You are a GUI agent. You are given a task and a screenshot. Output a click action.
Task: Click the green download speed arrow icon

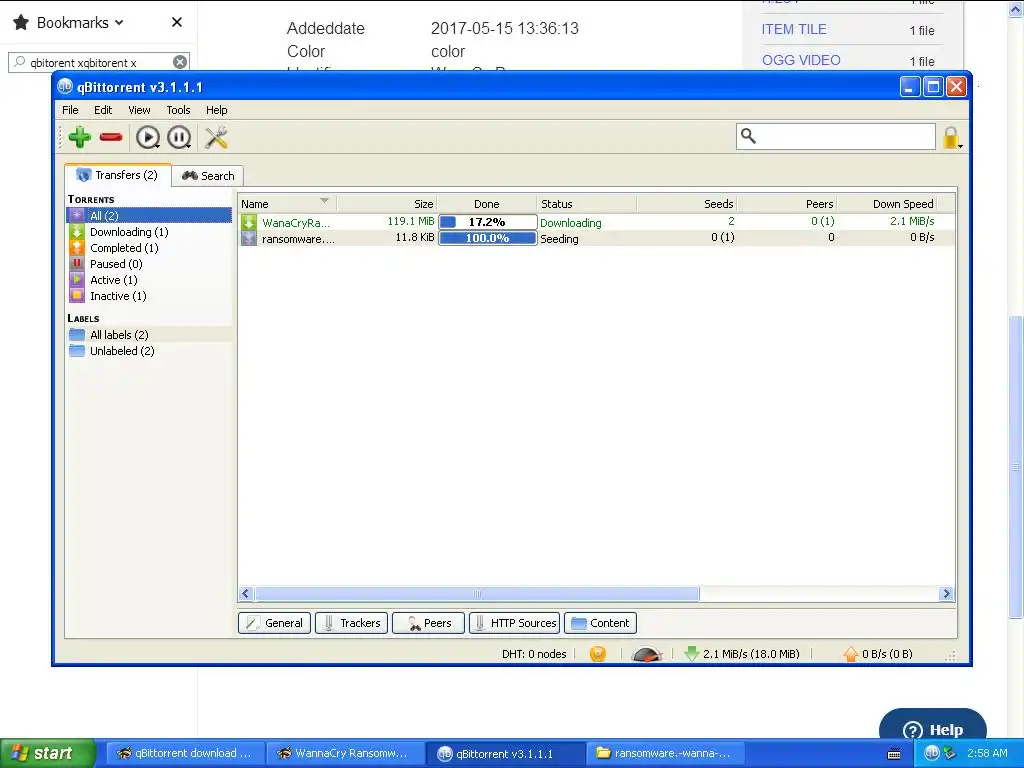692,654
